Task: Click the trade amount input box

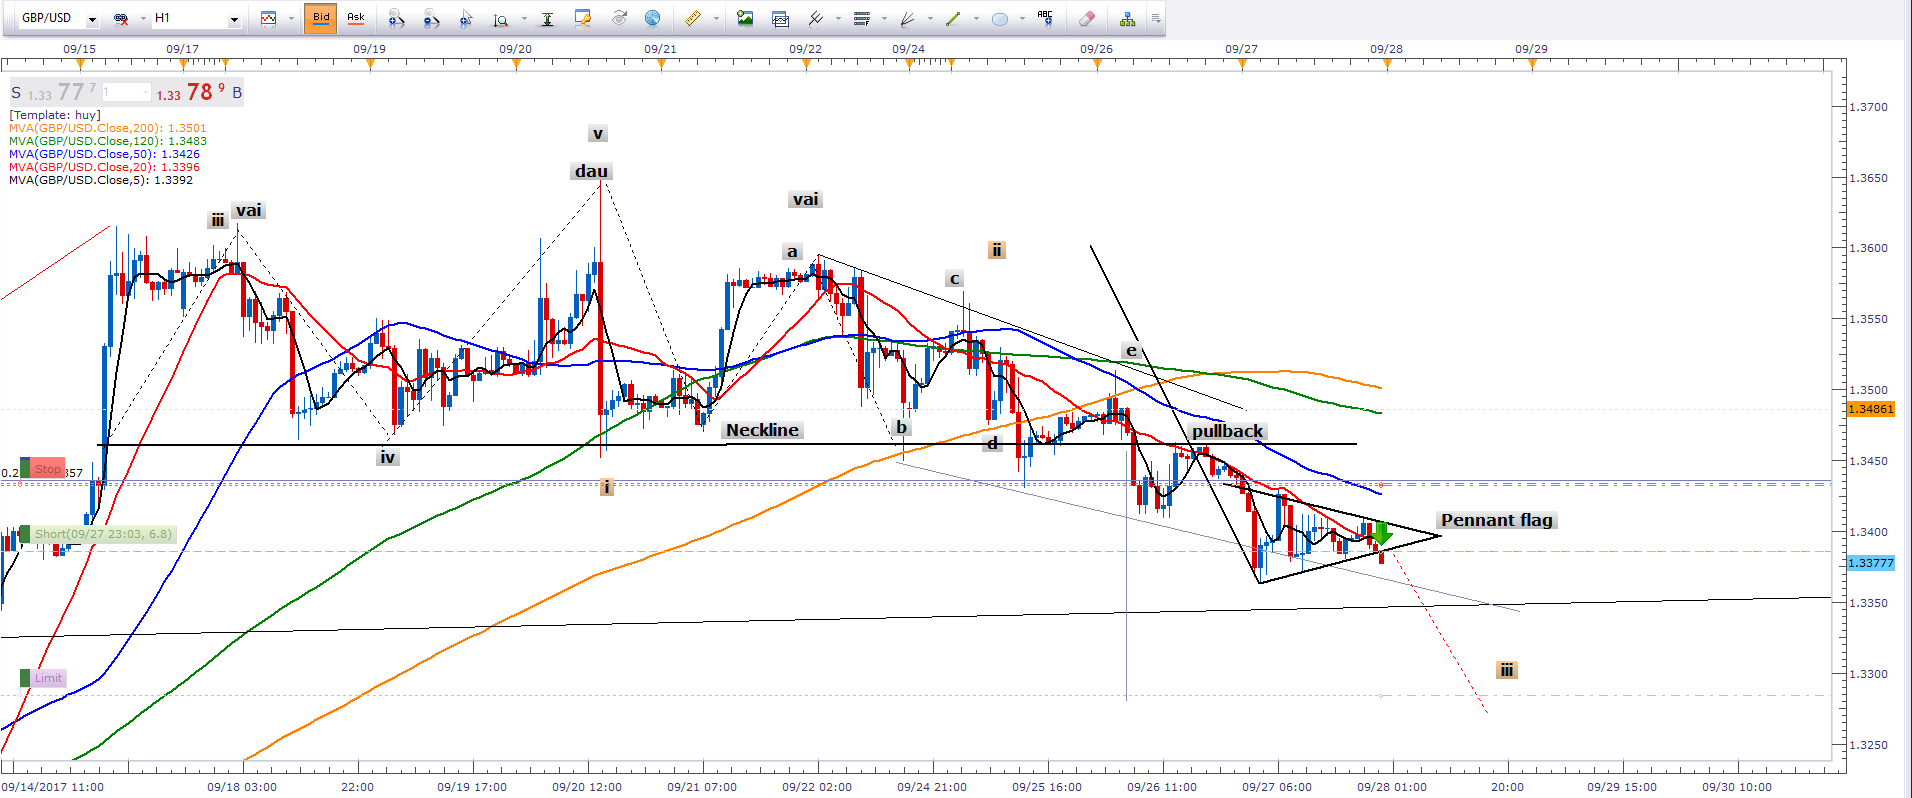Action: click(126, 93)
